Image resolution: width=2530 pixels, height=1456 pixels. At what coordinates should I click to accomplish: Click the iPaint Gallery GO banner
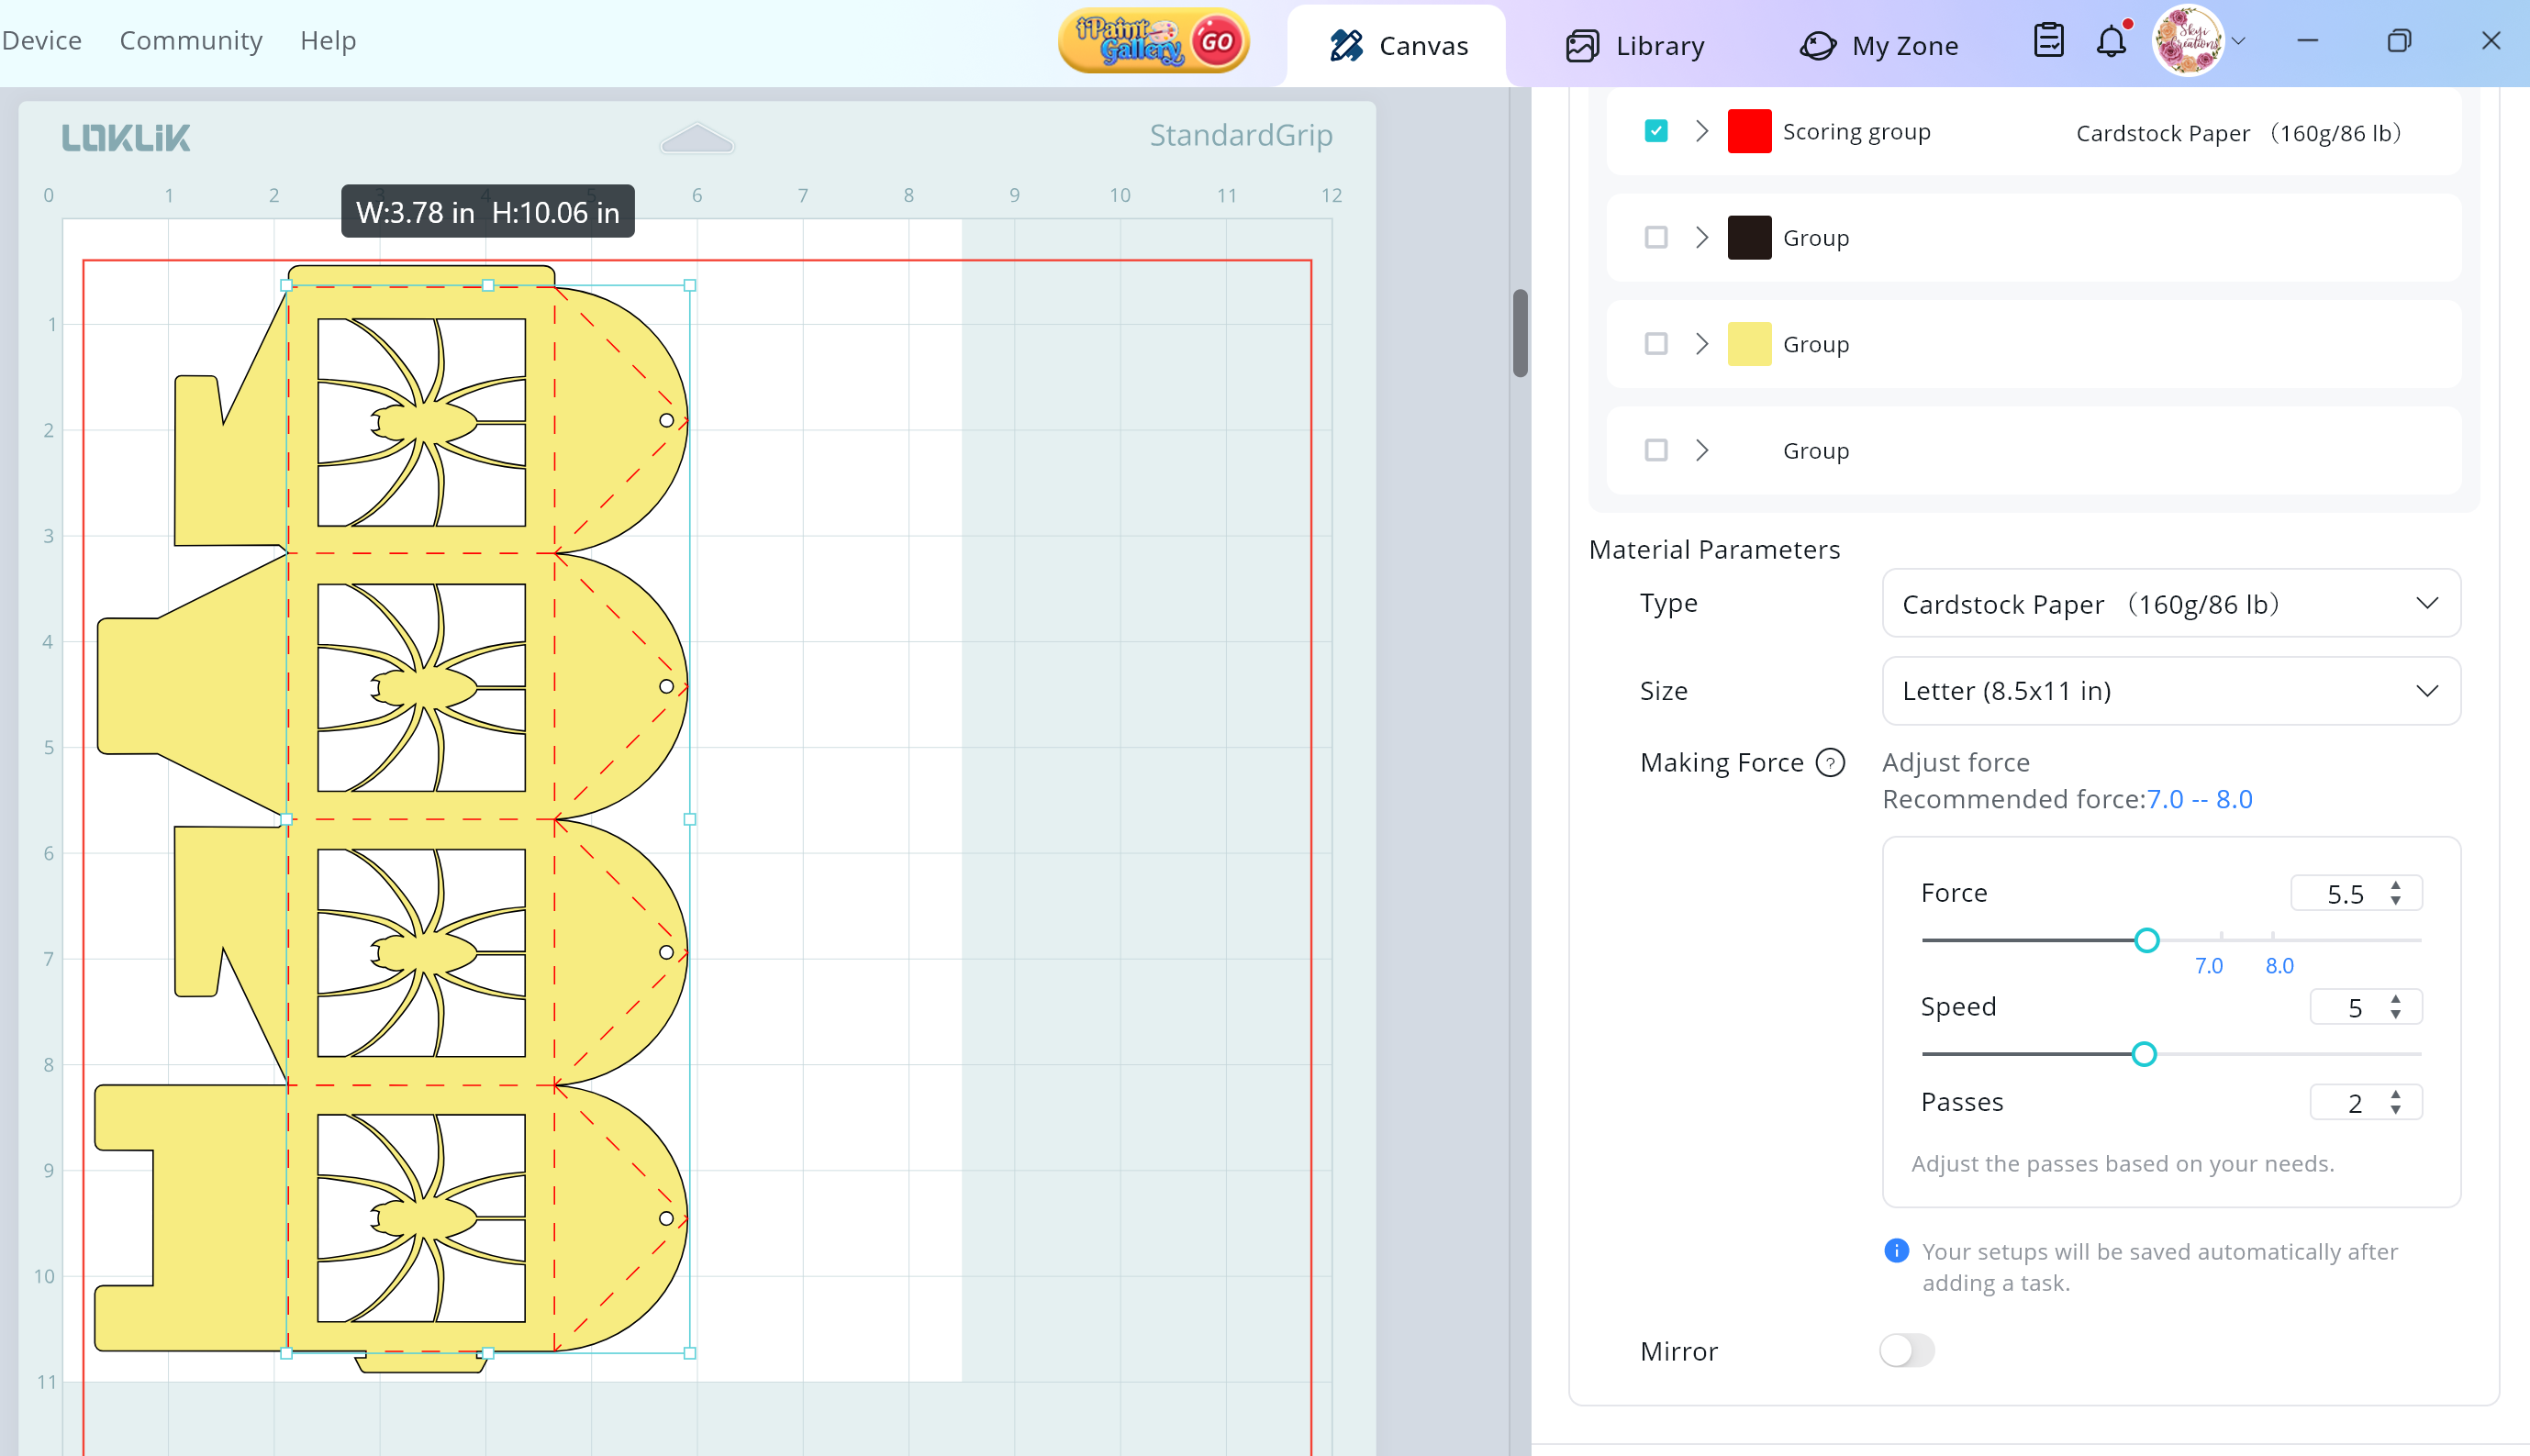pos(1154,41)
